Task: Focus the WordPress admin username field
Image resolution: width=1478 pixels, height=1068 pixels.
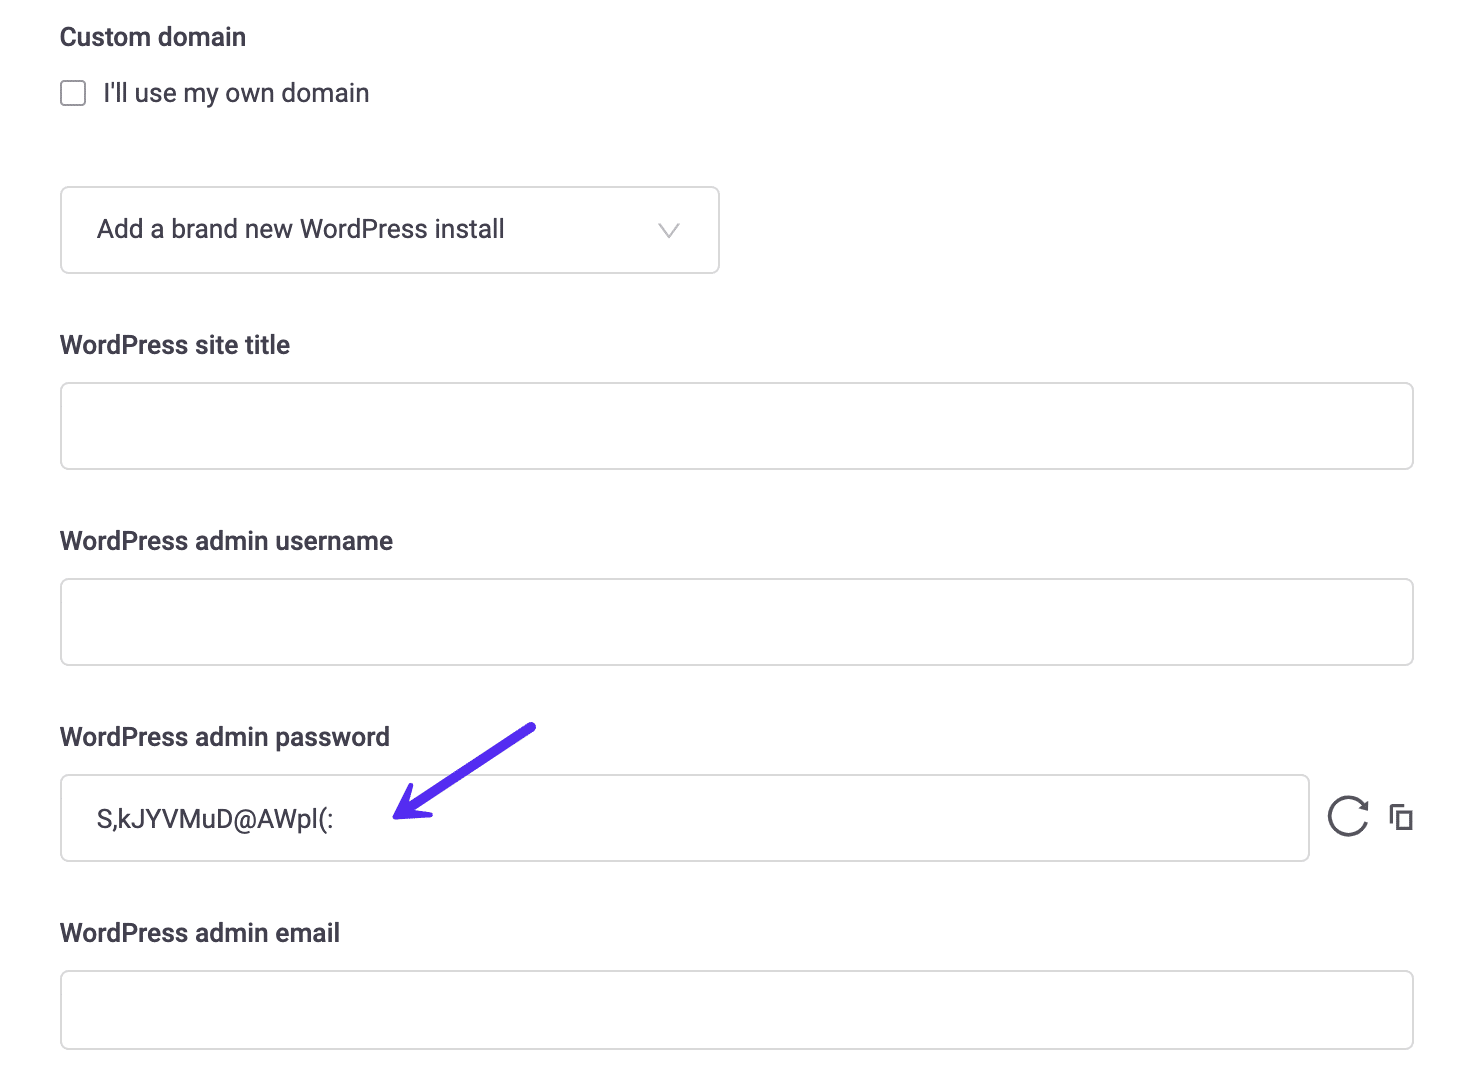Action: (x=735, y=621)
